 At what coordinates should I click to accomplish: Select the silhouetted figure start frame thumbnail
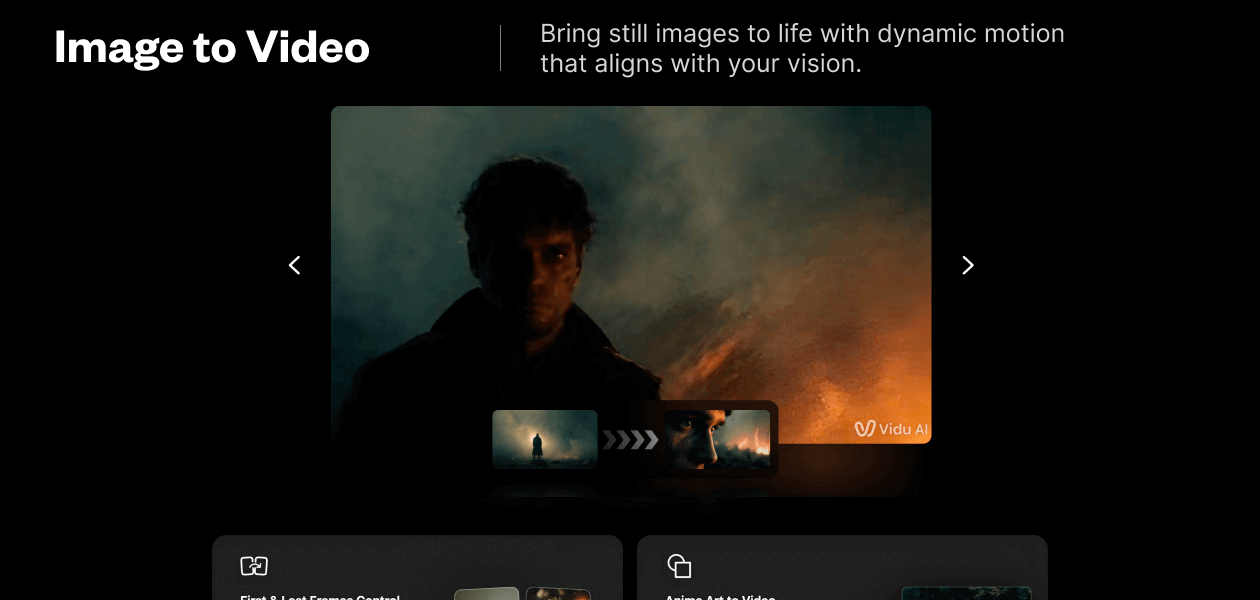pyautogui.click(x=545, y=439)
